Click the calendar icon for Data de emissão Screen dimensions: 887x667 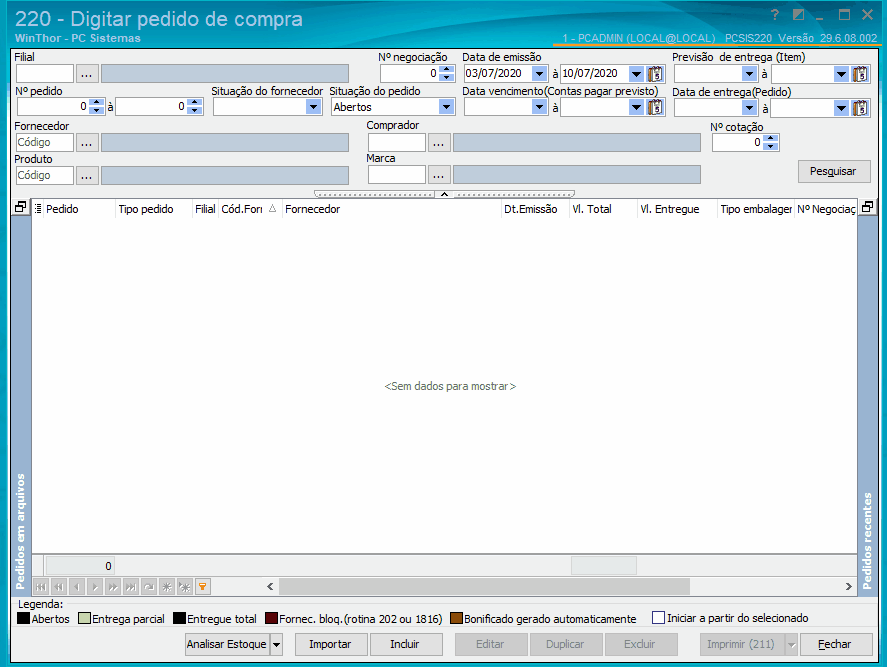(656, 74)
